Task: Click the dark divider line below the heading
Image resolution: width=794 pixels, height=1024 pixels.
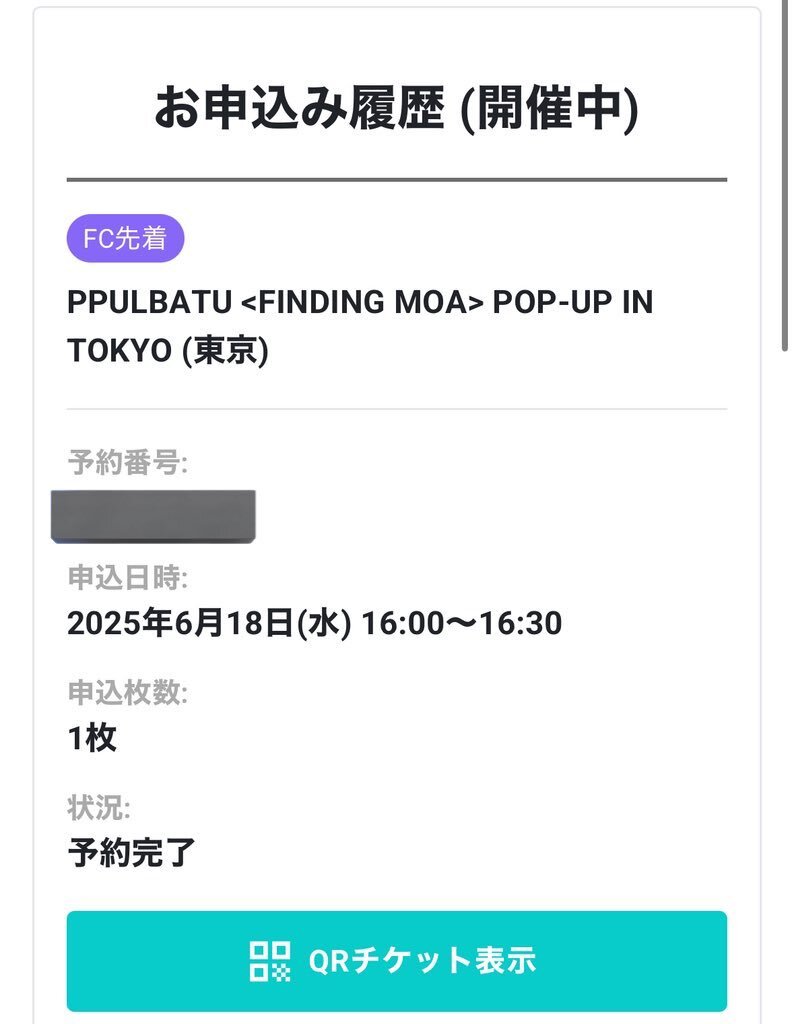Action: click(x=397, y=179)
